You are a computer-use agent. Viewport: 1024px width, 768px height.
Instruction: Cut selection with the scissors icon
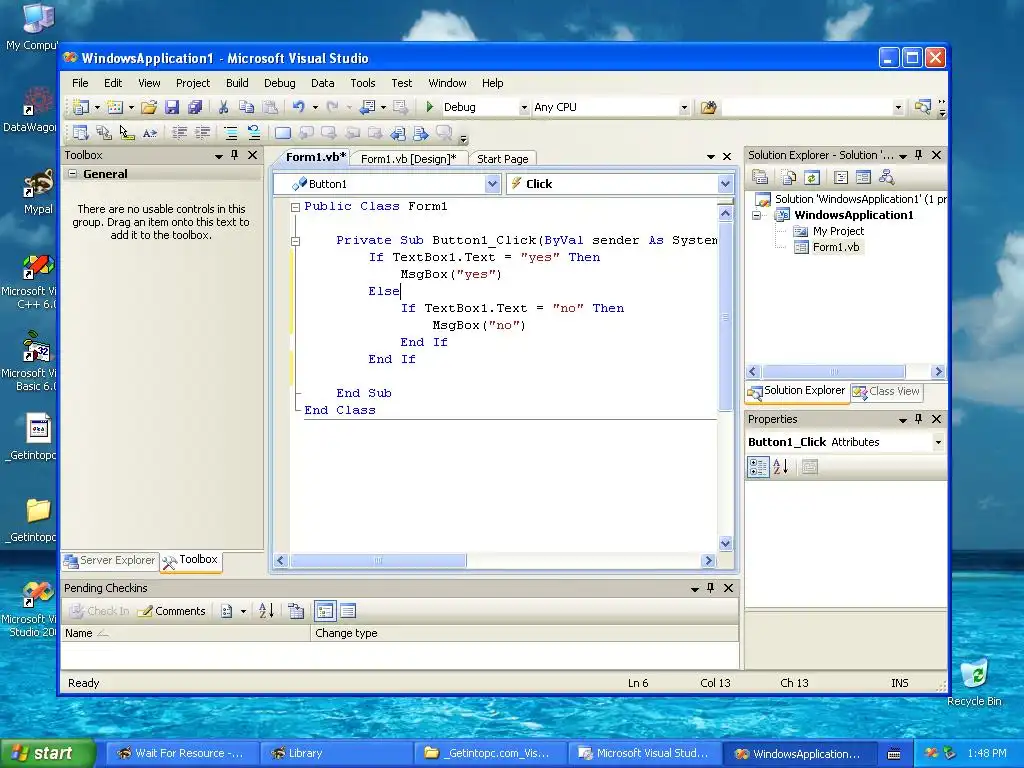pos(223,107)
